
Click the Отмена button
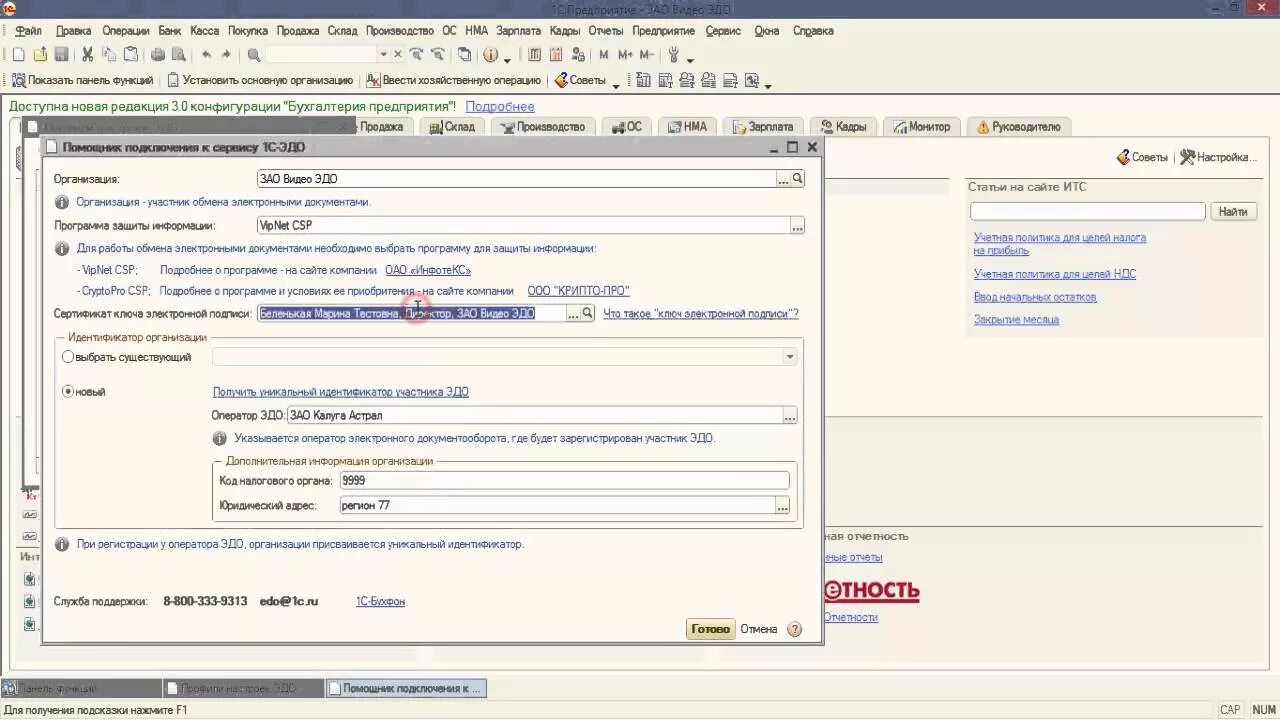click(x=759, y=629)
